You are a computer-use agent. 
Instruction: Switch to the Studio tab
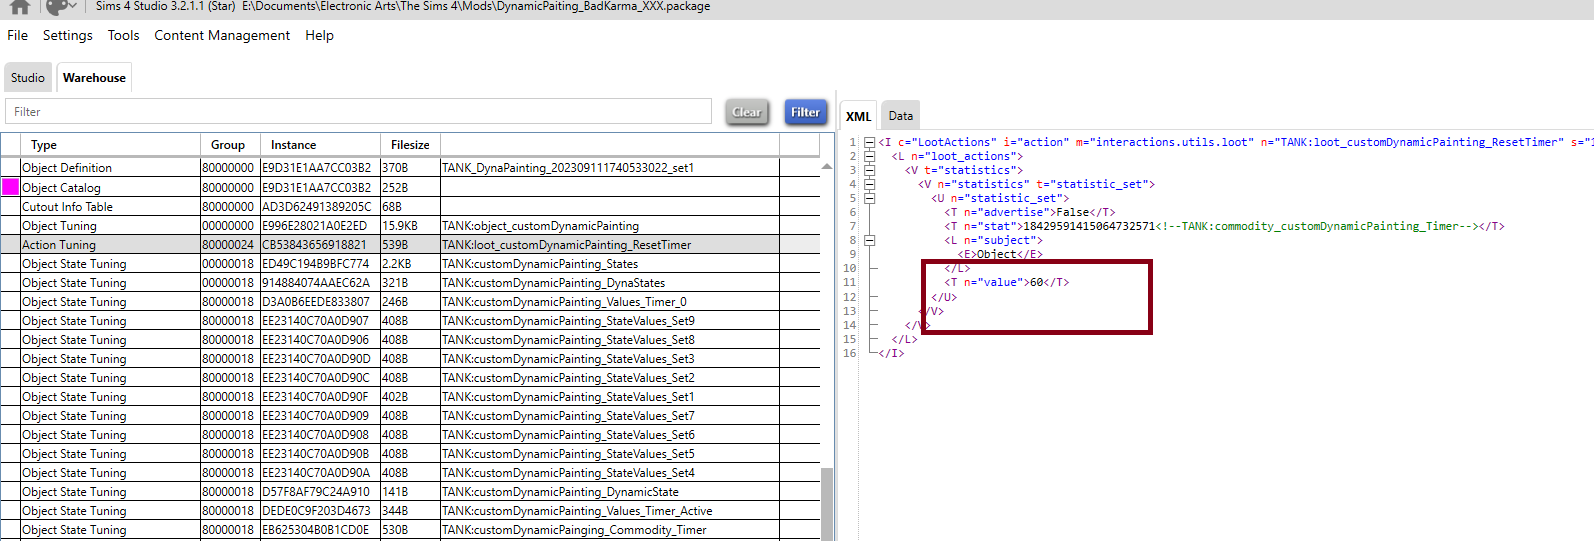(x=28, y=78)
